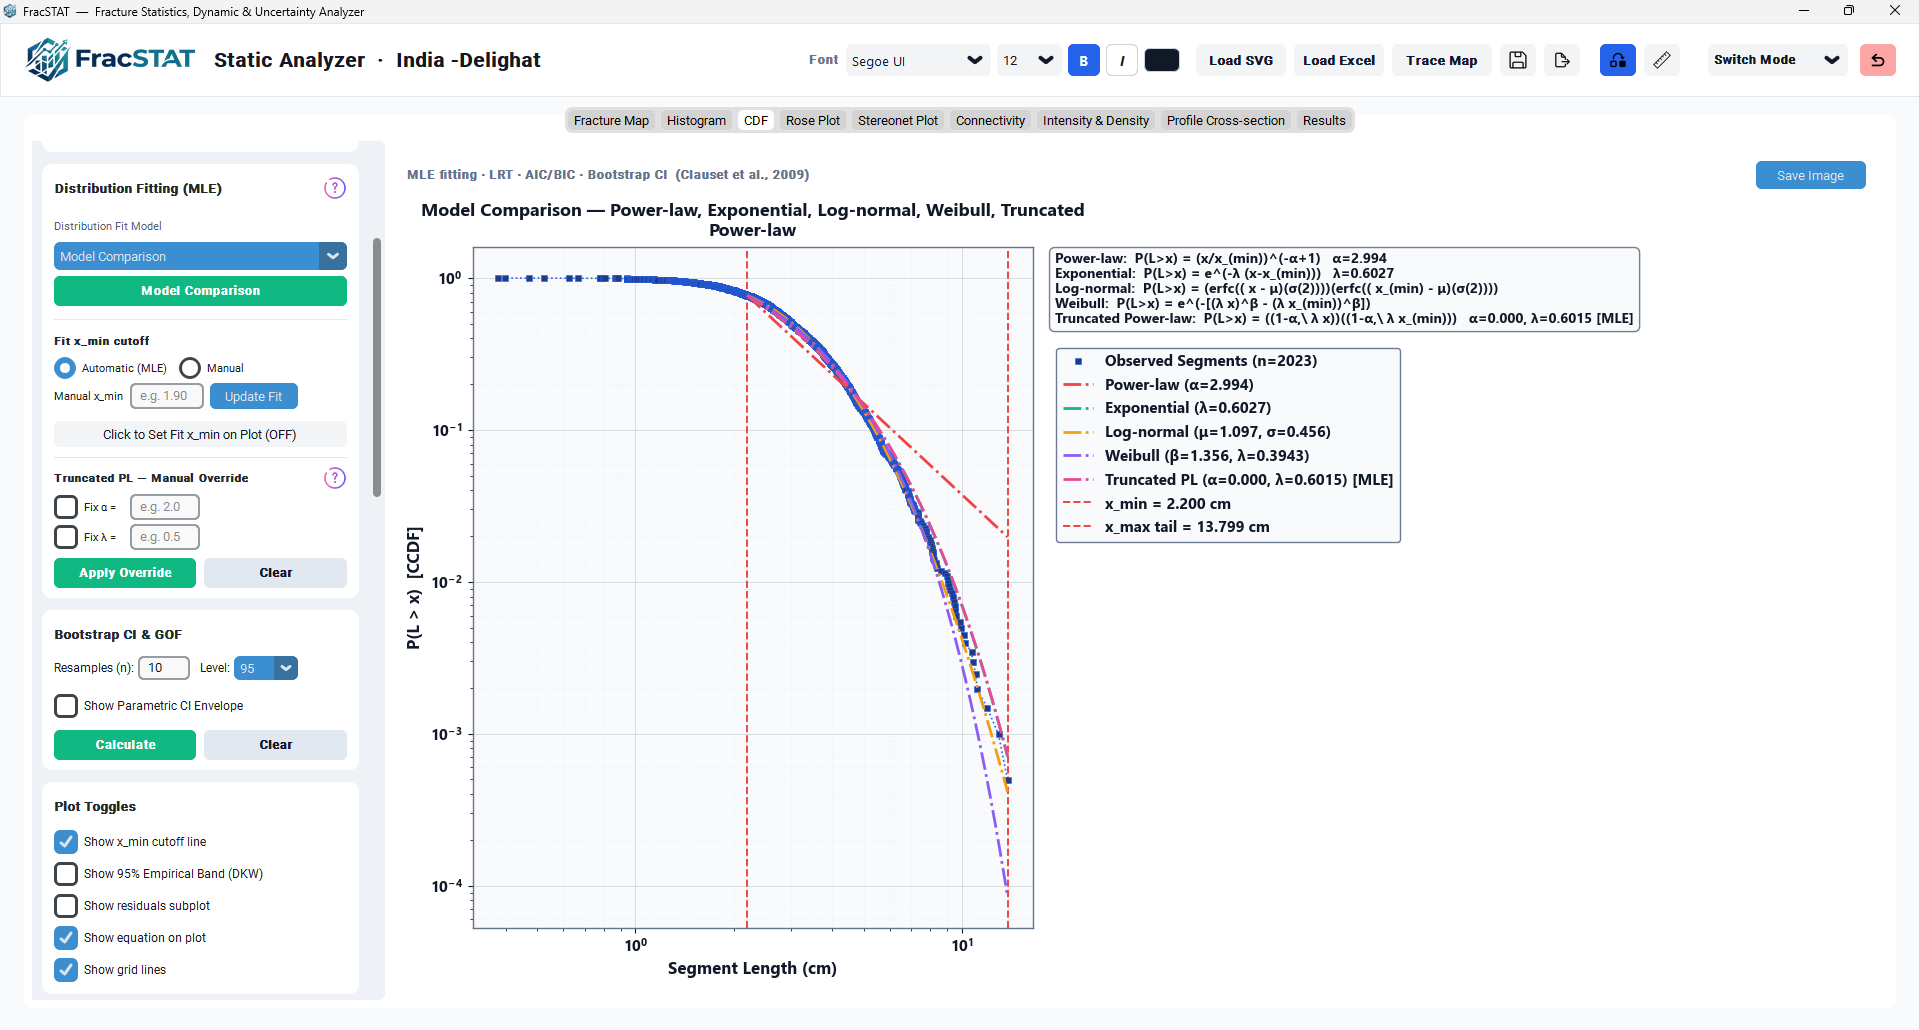
Task: Uncheck Show x_min cutoff line
Action: [66, 842]
